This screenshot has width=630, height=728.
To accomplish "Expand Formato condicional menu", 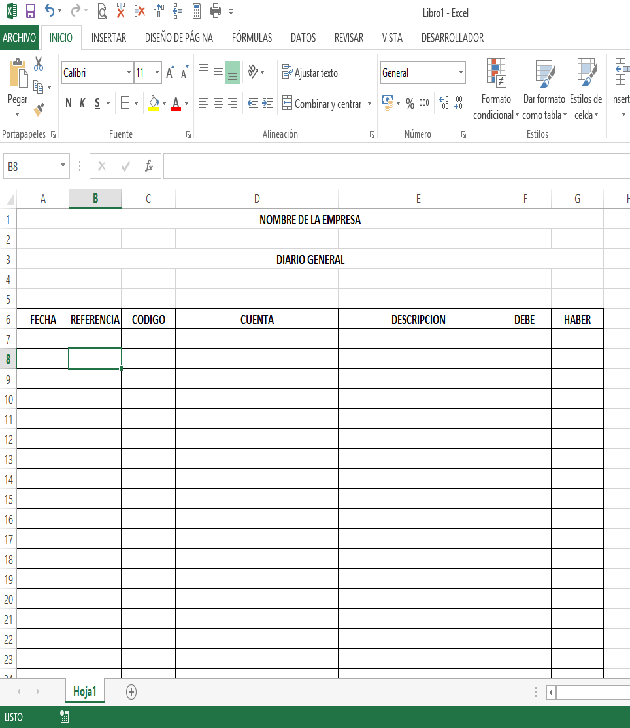I will click(x=496, y=88).
